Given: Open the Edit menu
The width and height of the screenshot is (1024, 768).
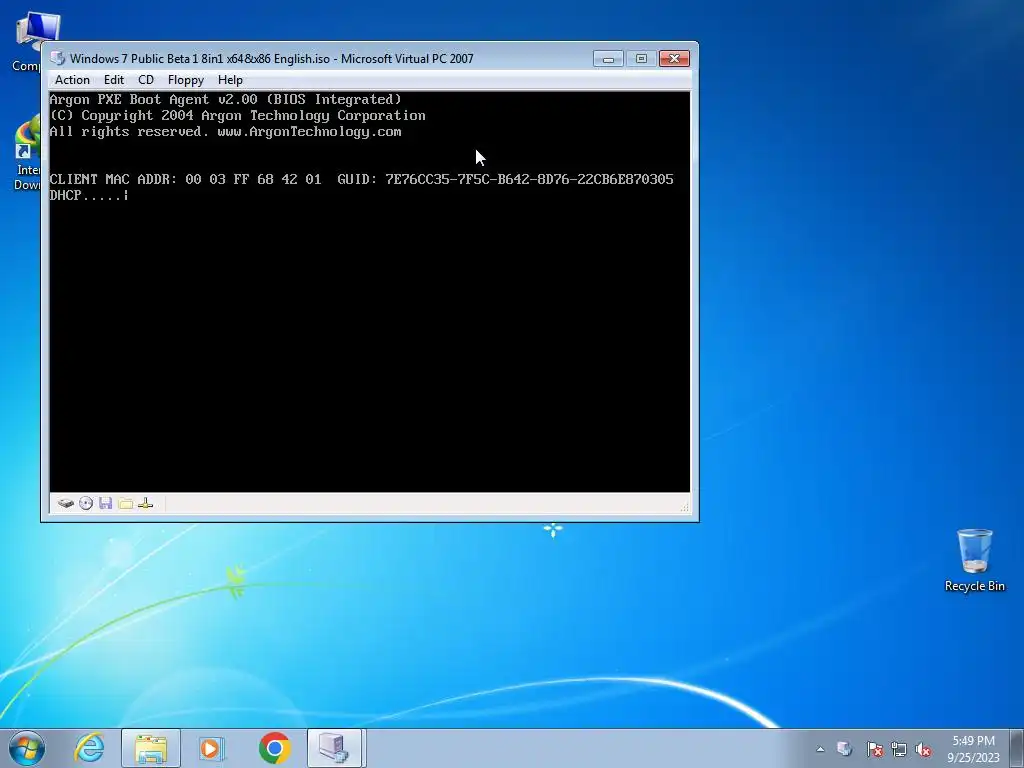Looking at the screenshot, I should [114, 80].
